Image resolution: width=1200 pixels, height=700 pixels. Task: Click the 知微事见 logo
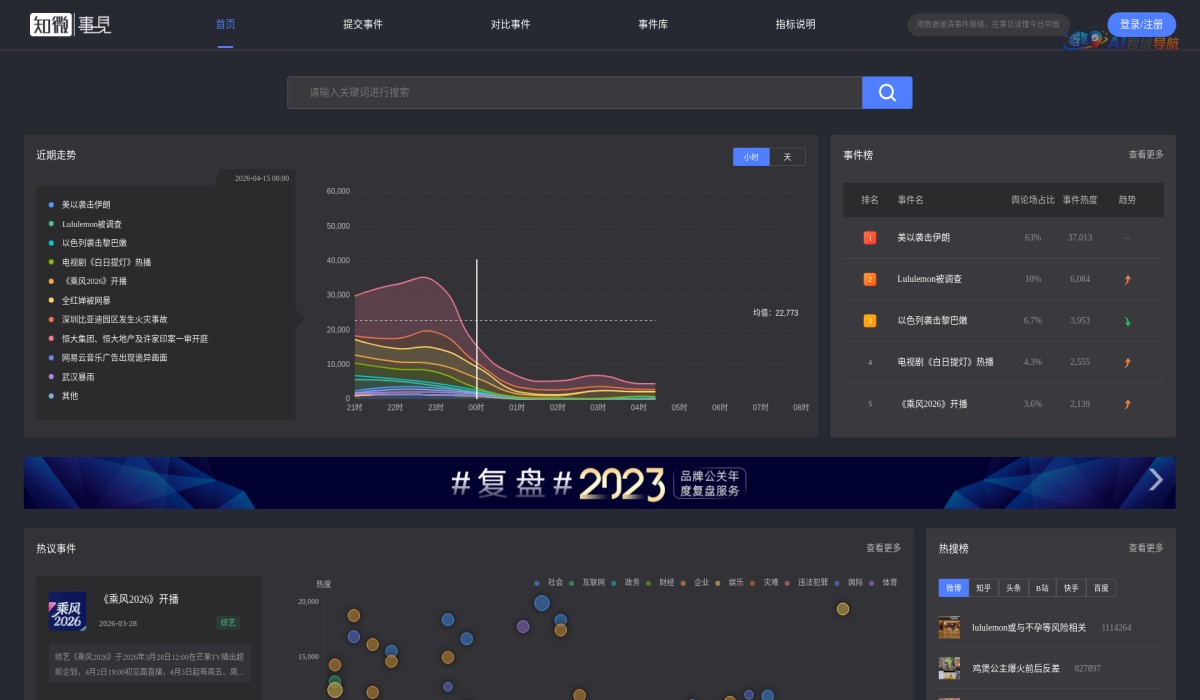pyautogui.click(x=70, y=24)
